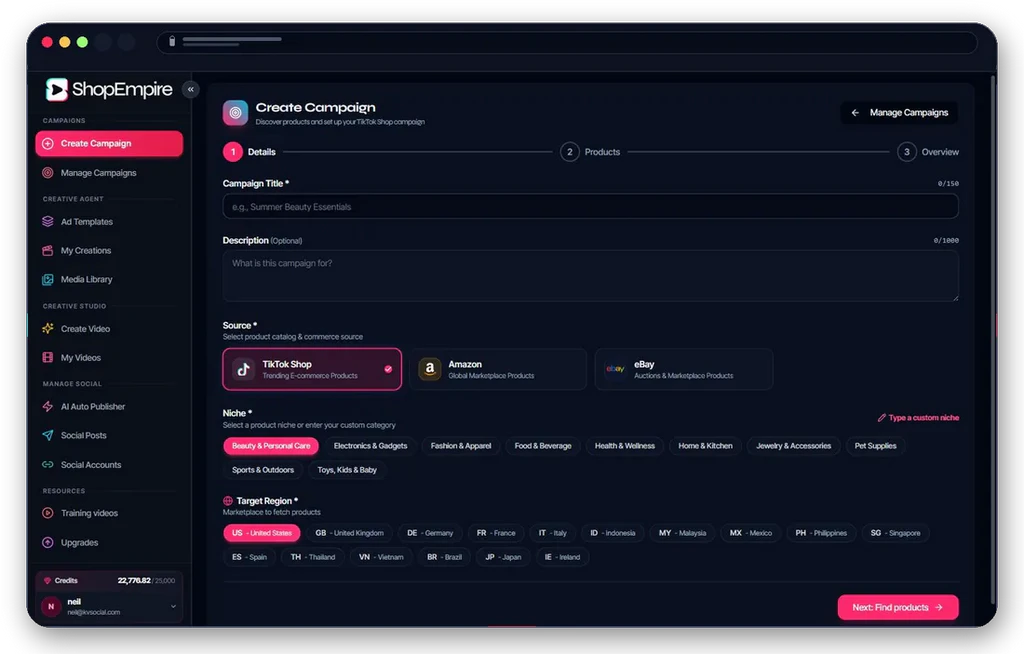Select the Fashion & Apparel niche

(461, 446)
